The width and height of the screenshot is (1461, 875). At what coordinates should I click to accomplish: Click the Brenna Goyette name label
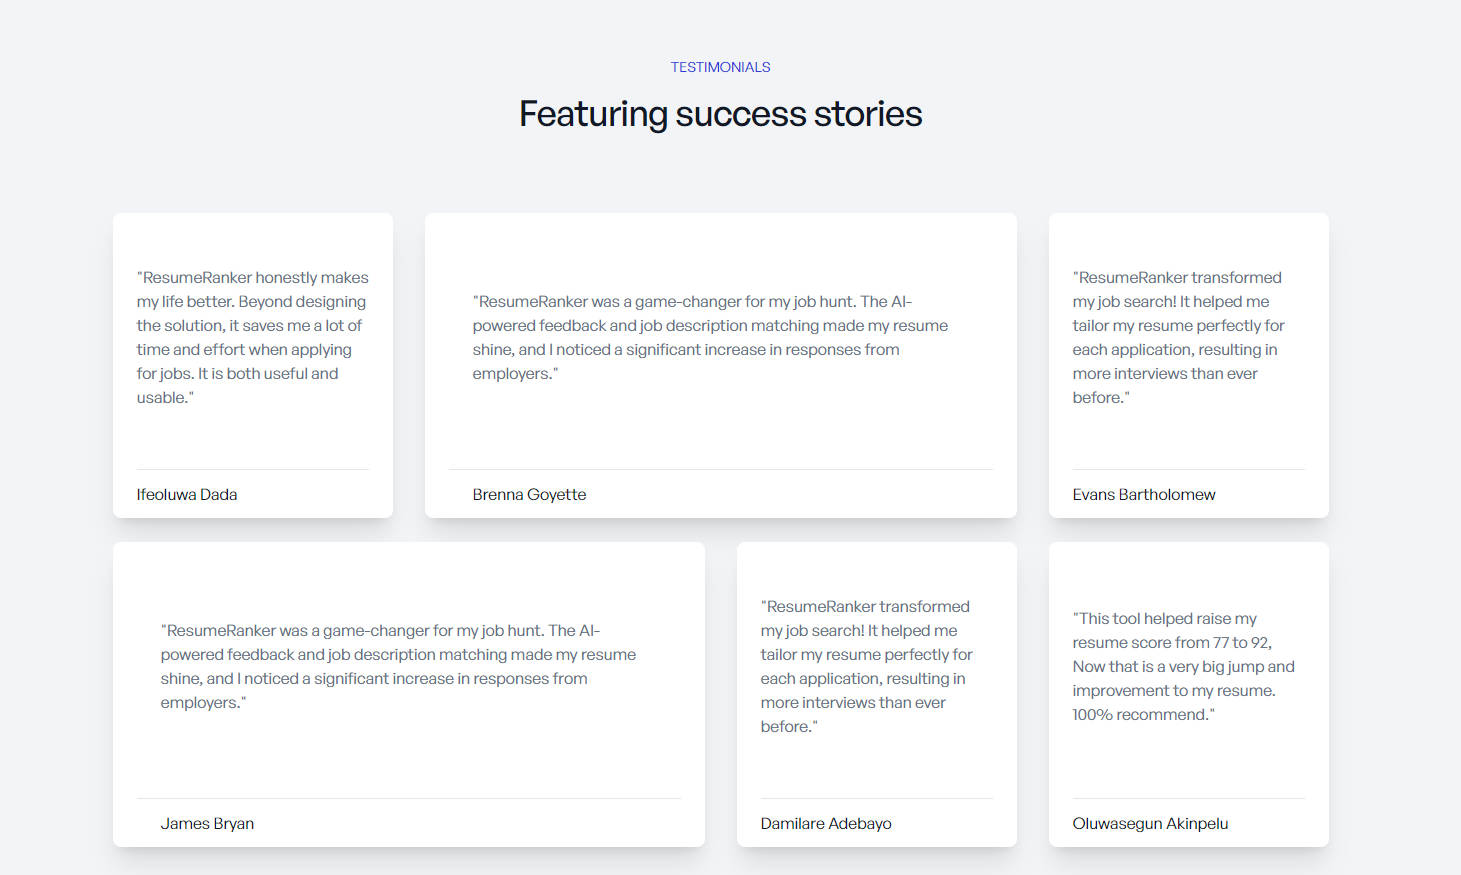pyautogui.click(x=529, y=494)
